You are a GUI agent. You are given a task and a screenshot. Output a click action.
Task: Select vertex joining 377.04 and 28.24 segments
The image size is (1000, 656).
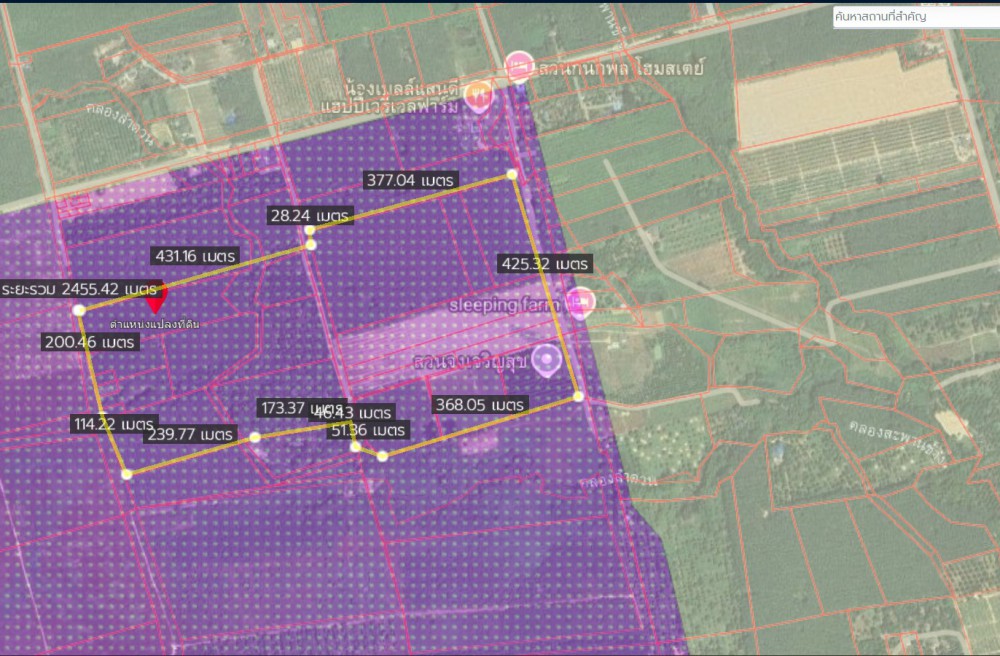point(309,230)
